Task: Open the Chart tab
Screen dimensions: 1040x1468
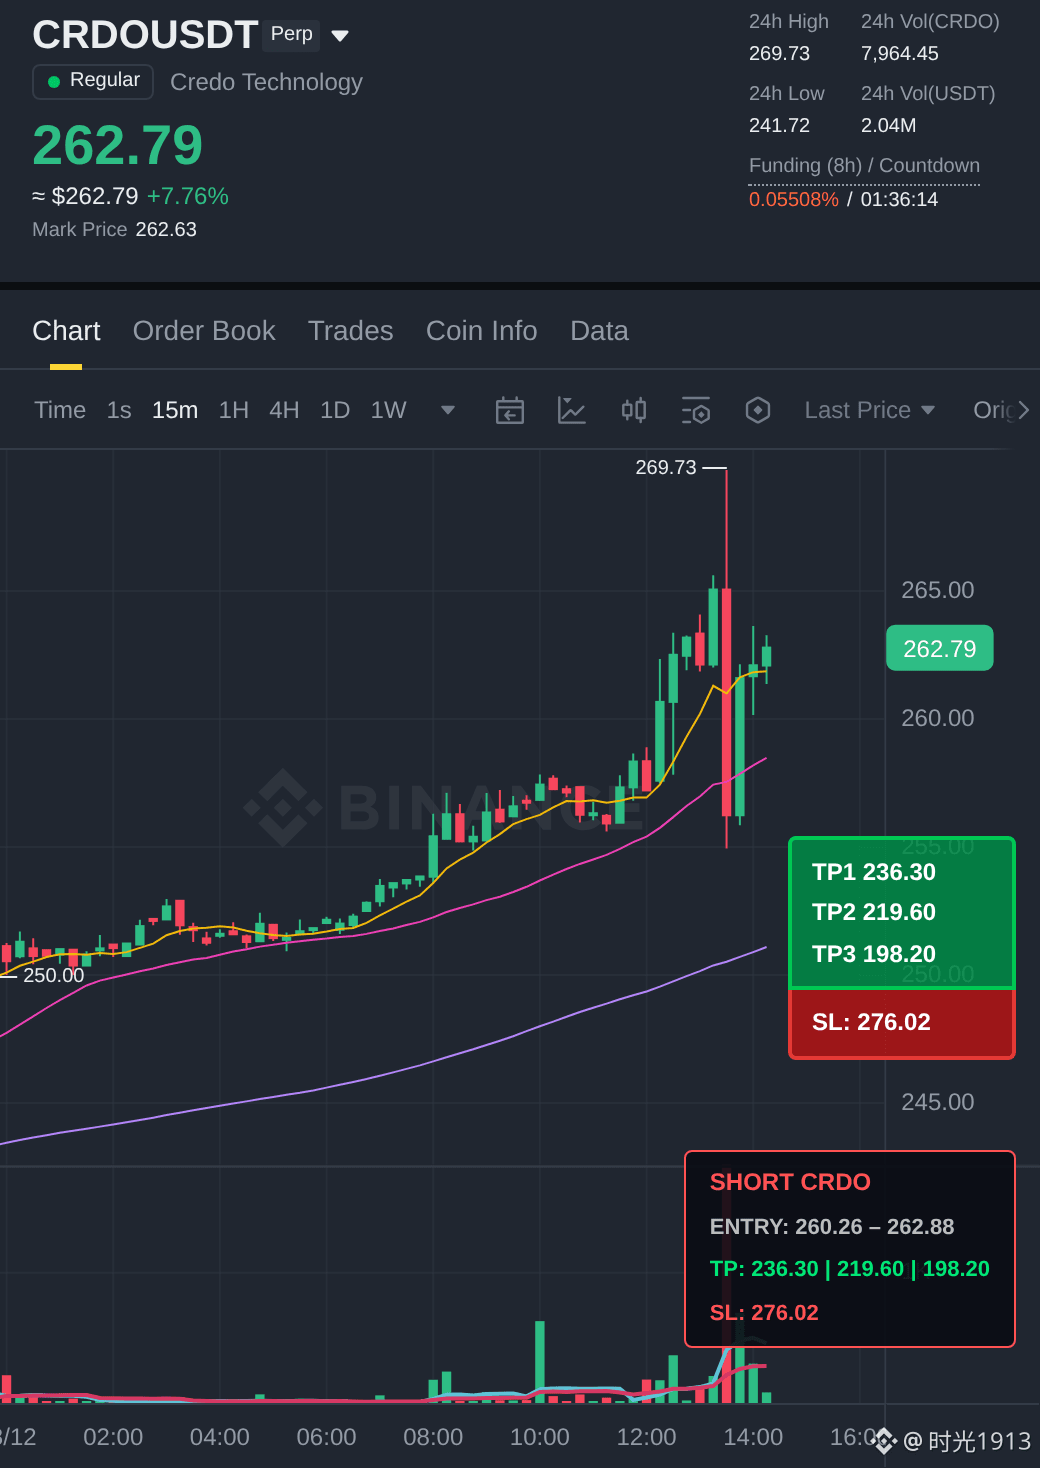Action: click(66, 331)
